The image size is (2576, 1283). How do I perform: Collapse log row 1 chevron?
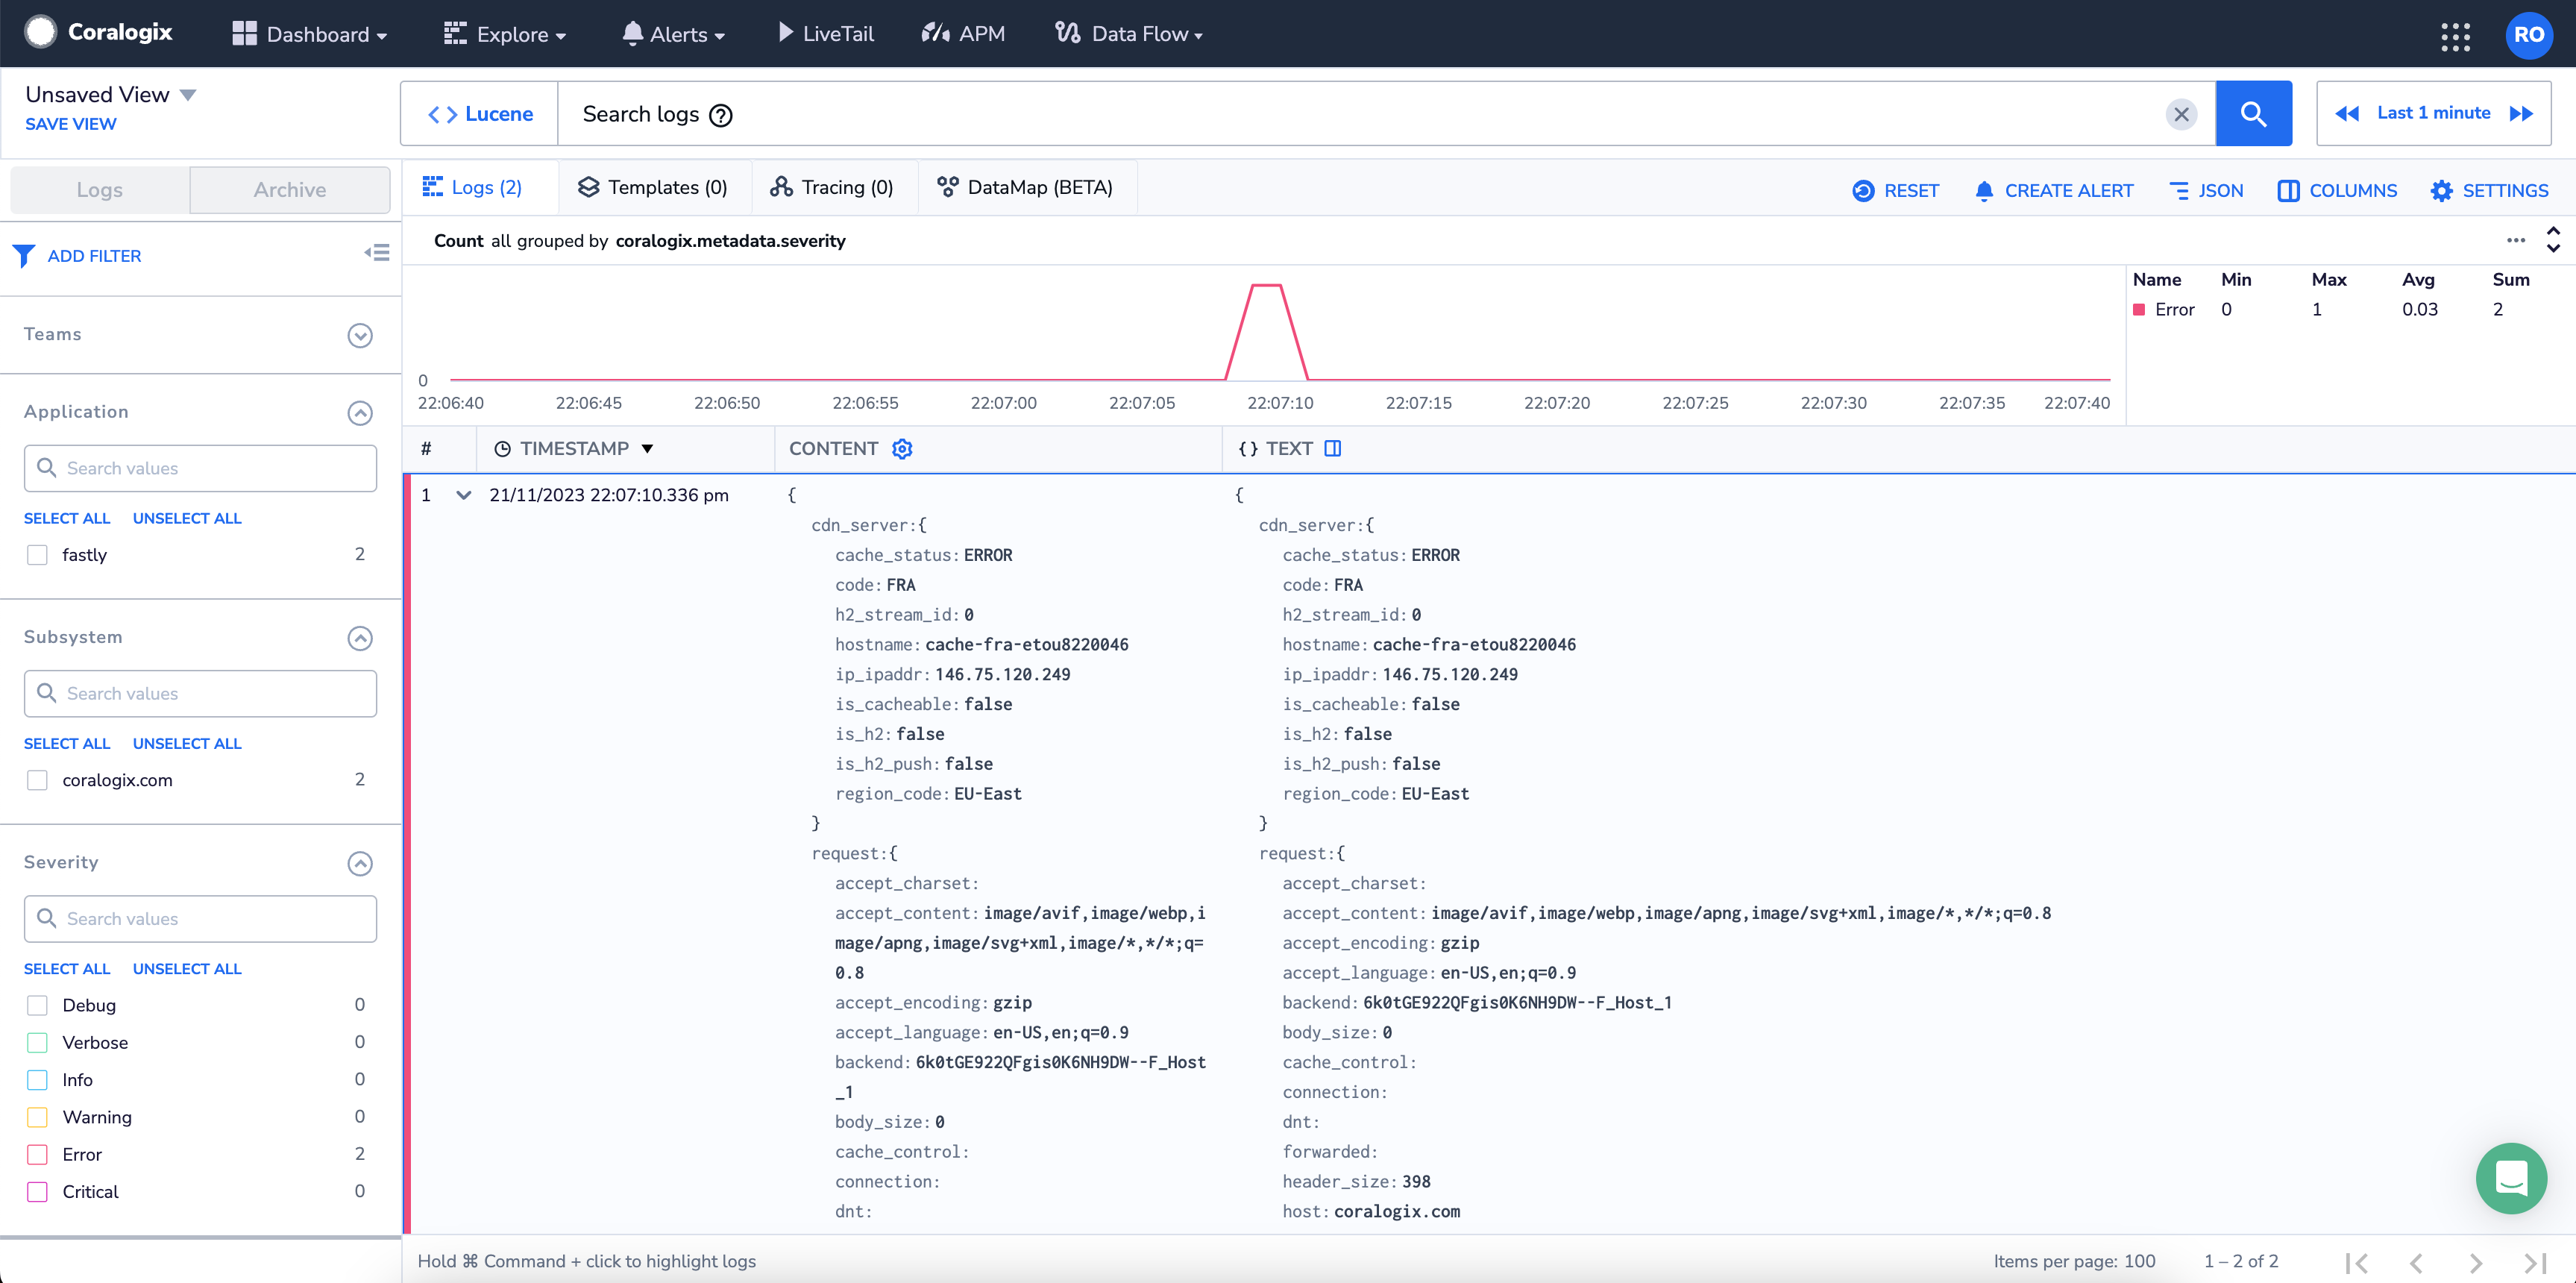coord(463,495)
